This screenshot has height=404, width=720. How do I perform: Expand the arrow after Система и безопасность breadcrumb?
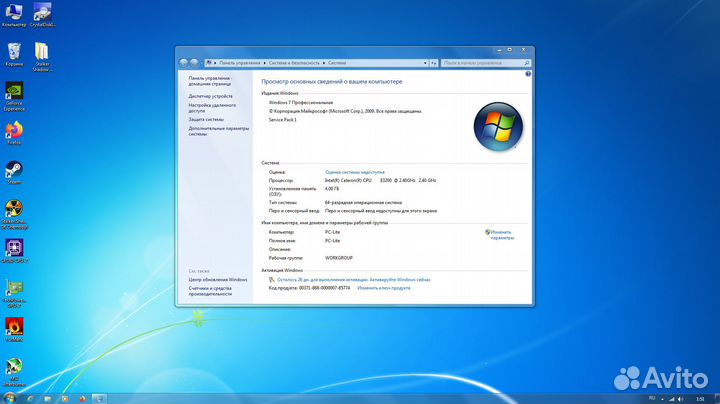324,63
